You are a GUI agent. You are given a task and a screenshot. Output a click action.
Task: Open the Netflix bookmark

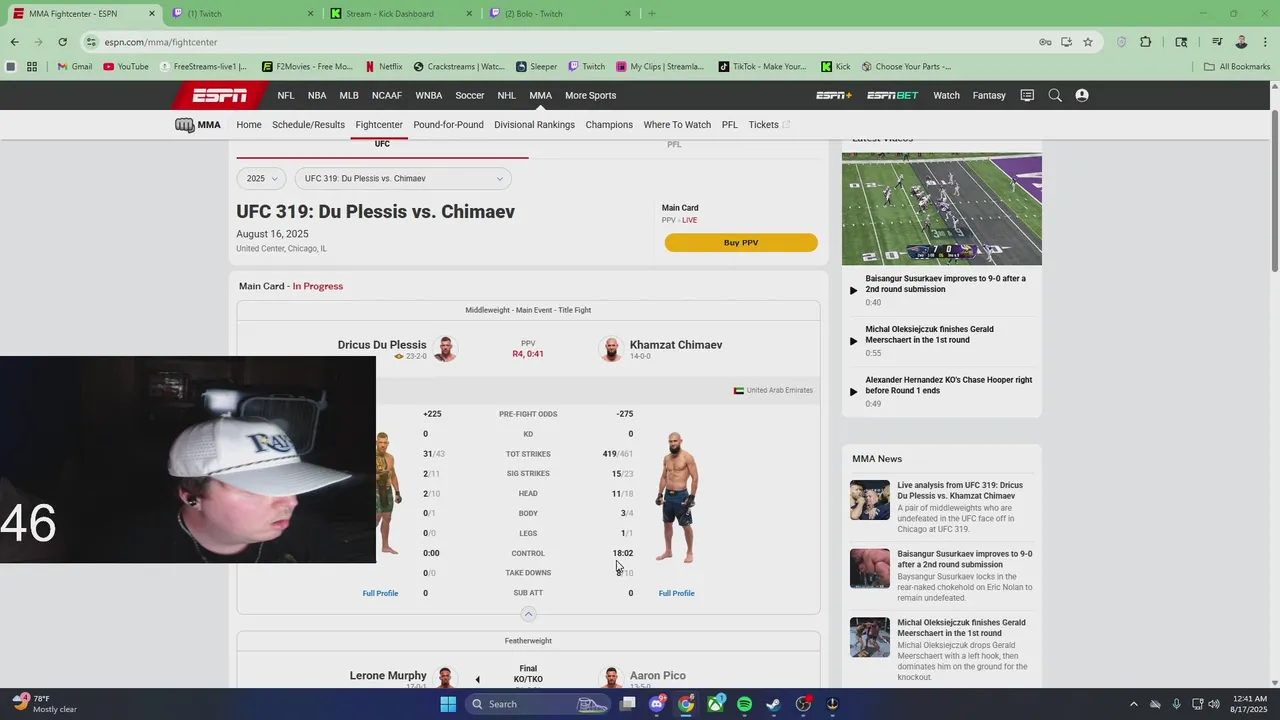(x=384, y=67)
